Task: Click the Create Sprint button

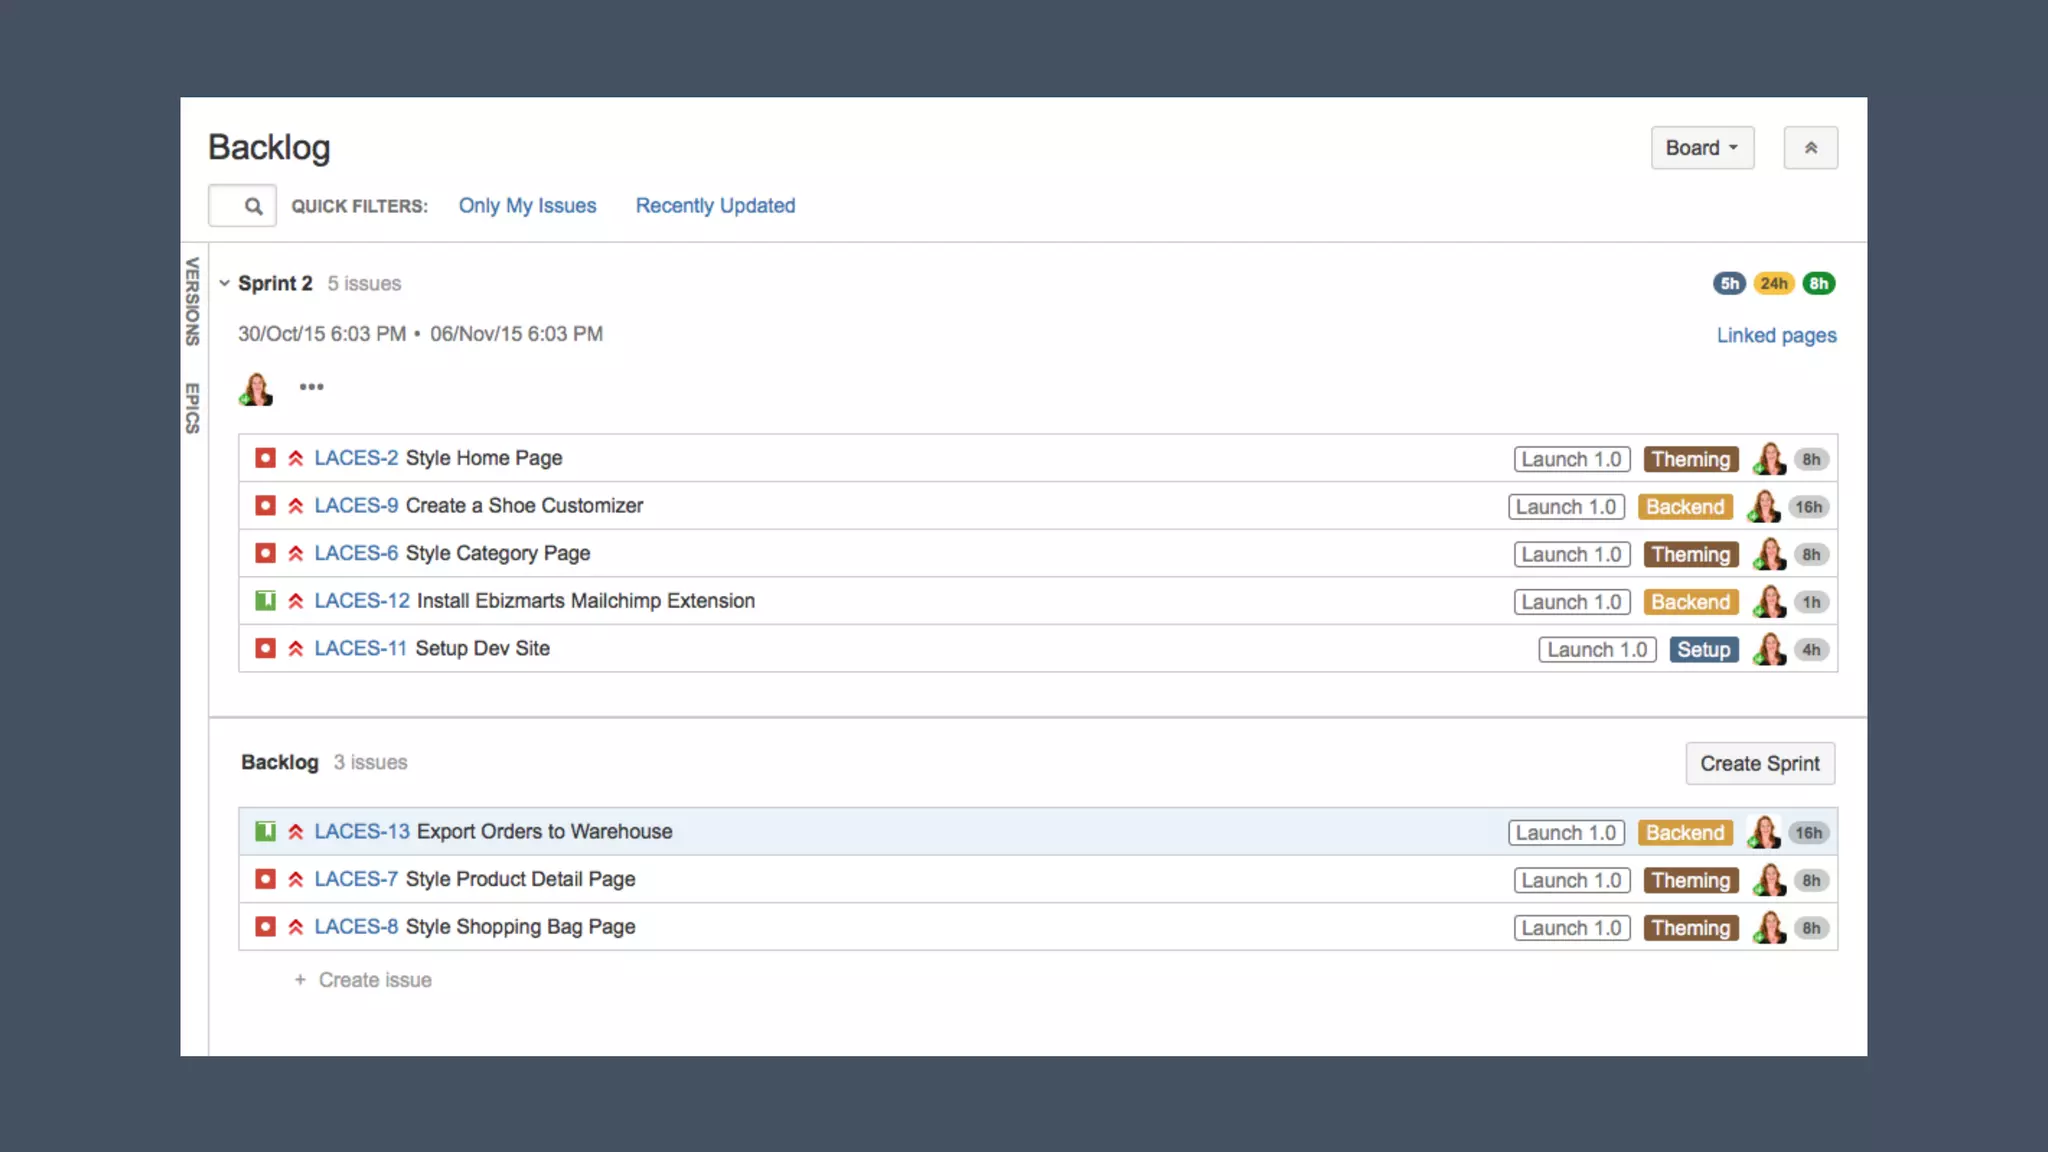Action: coord(1759,764)
